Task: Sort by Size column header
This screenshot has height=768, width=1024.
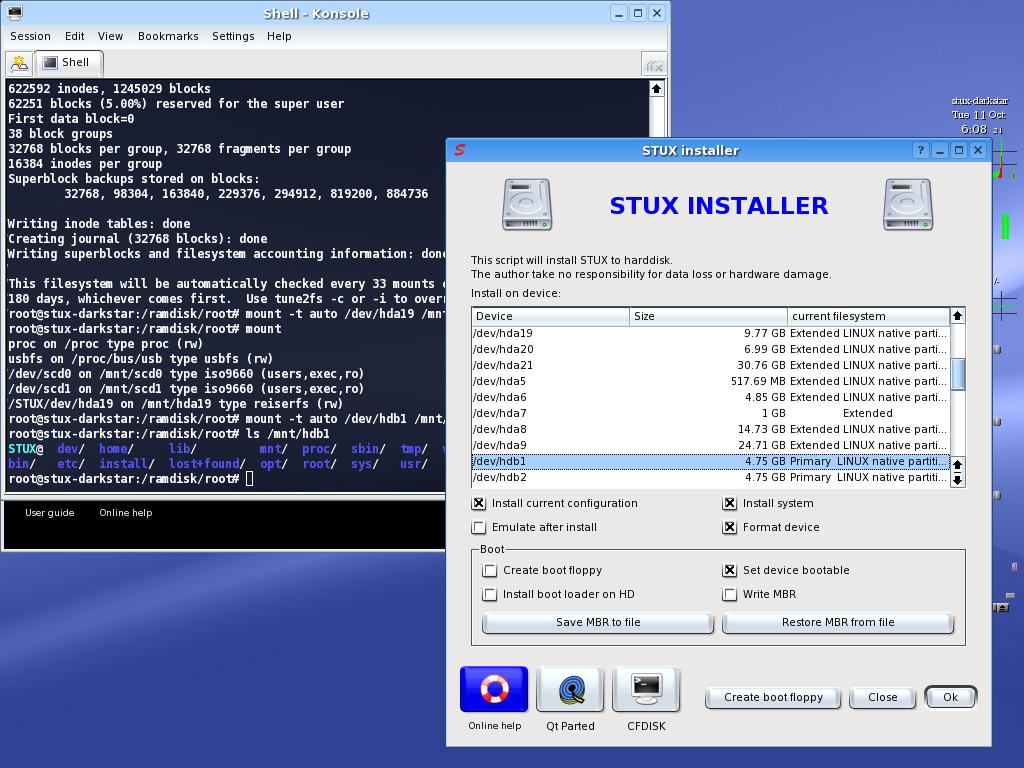Action: point(709,316)
